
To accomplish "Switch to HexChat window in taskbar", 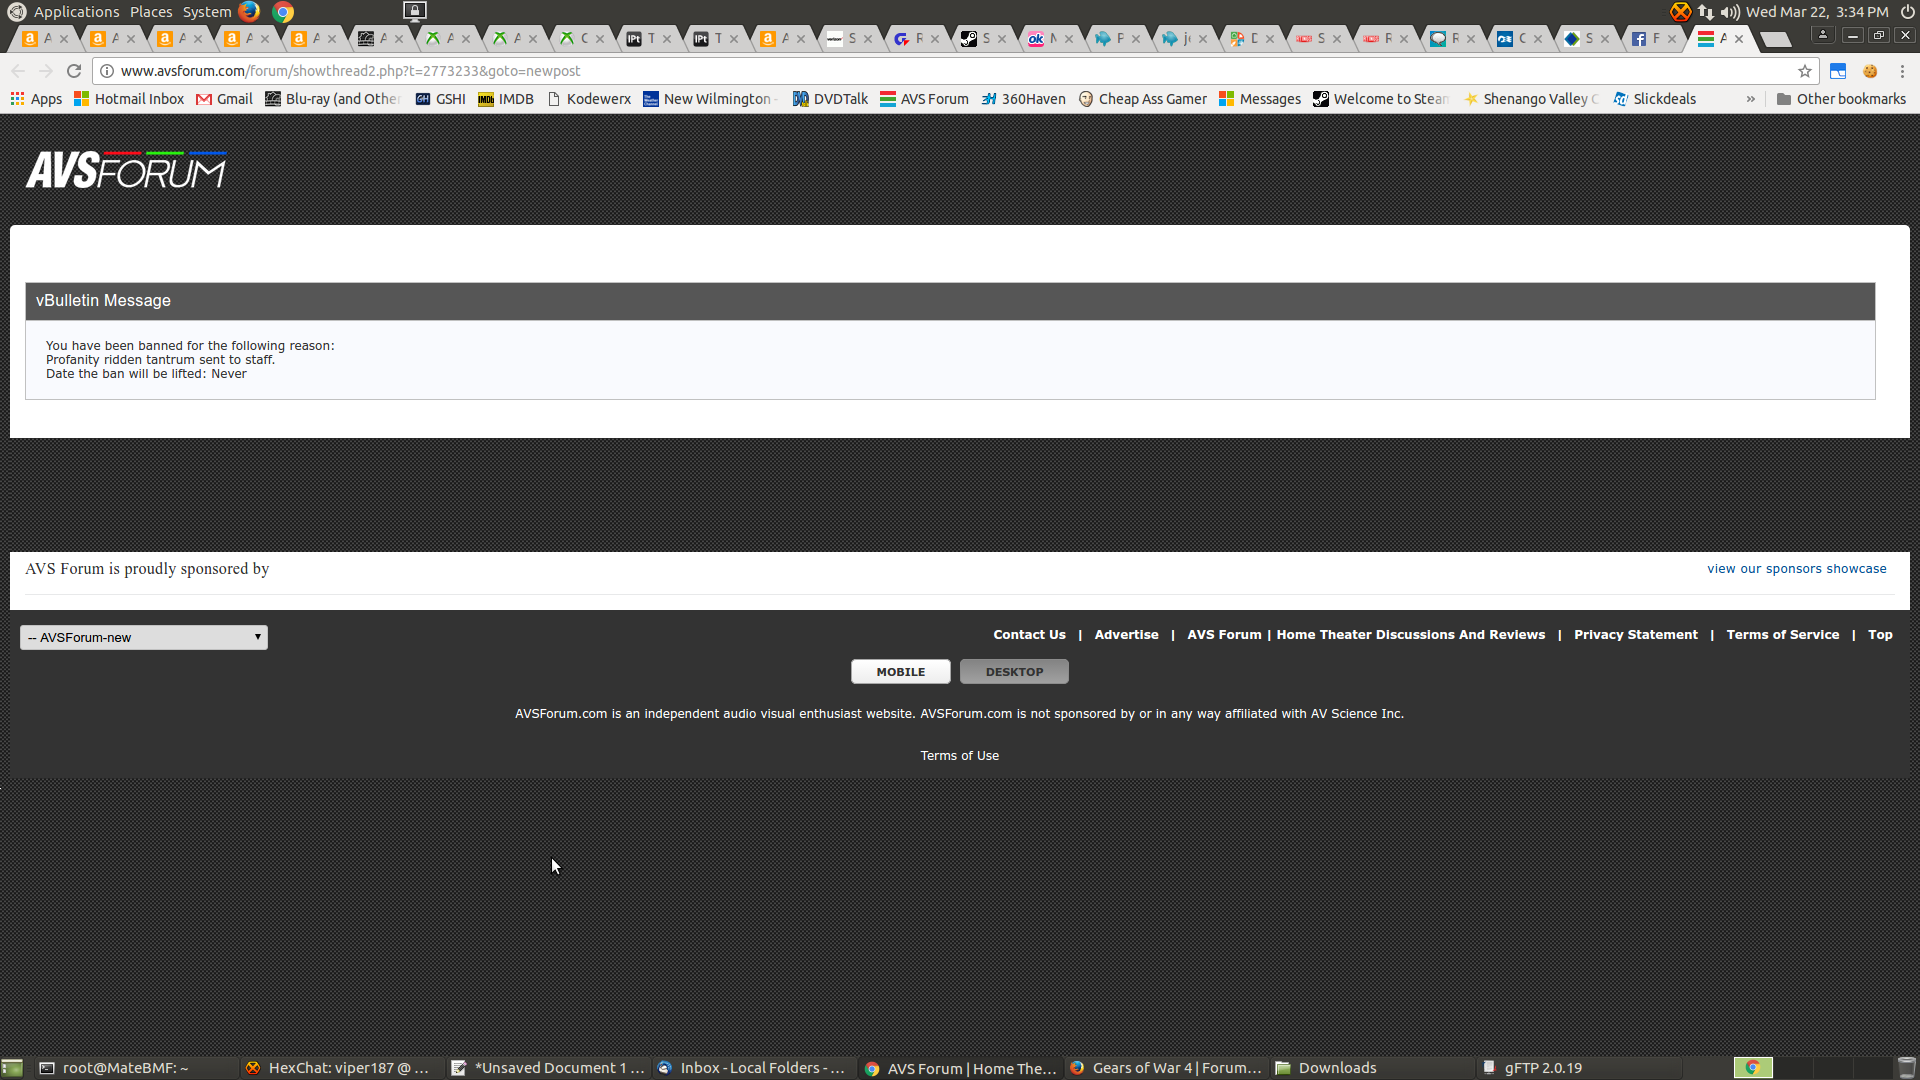I will click(340, 1068).
